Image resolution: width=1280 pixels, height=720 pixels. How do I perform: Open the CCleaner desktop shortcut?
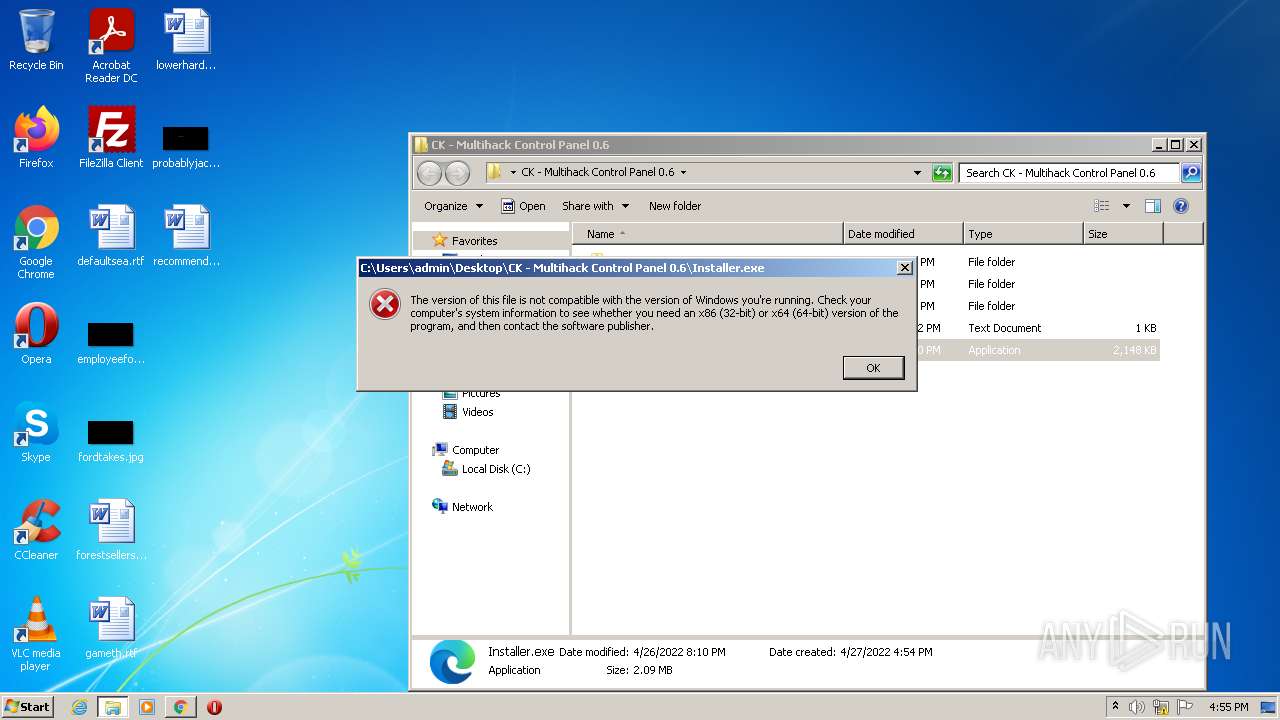click(x=36, y=530)
